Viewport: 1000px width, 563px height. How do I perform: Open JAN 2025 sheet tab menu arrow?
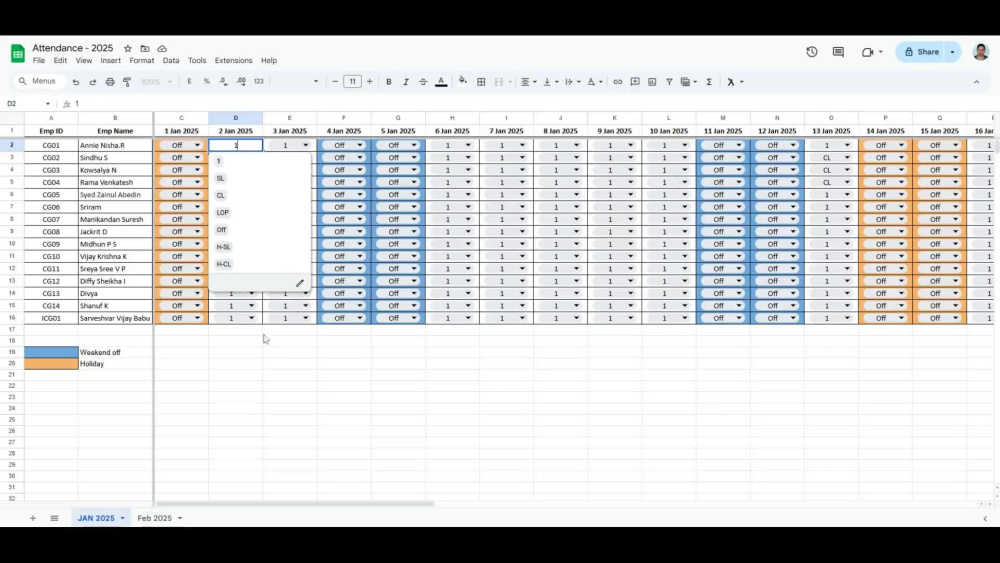pos(122,518)
